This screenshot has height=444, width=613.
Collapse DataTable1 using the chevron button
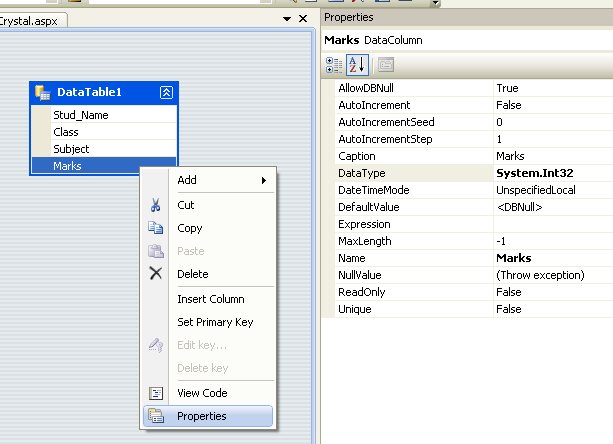point(166,92)
